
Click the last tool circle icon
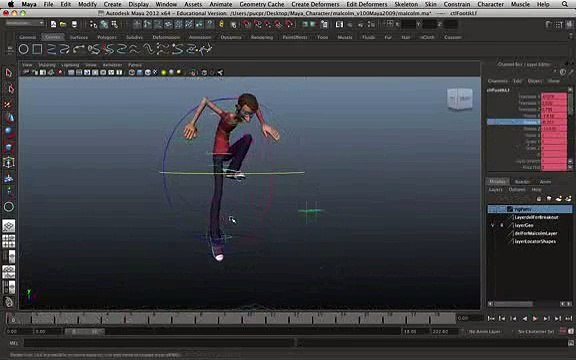click(x=9, y=207)
